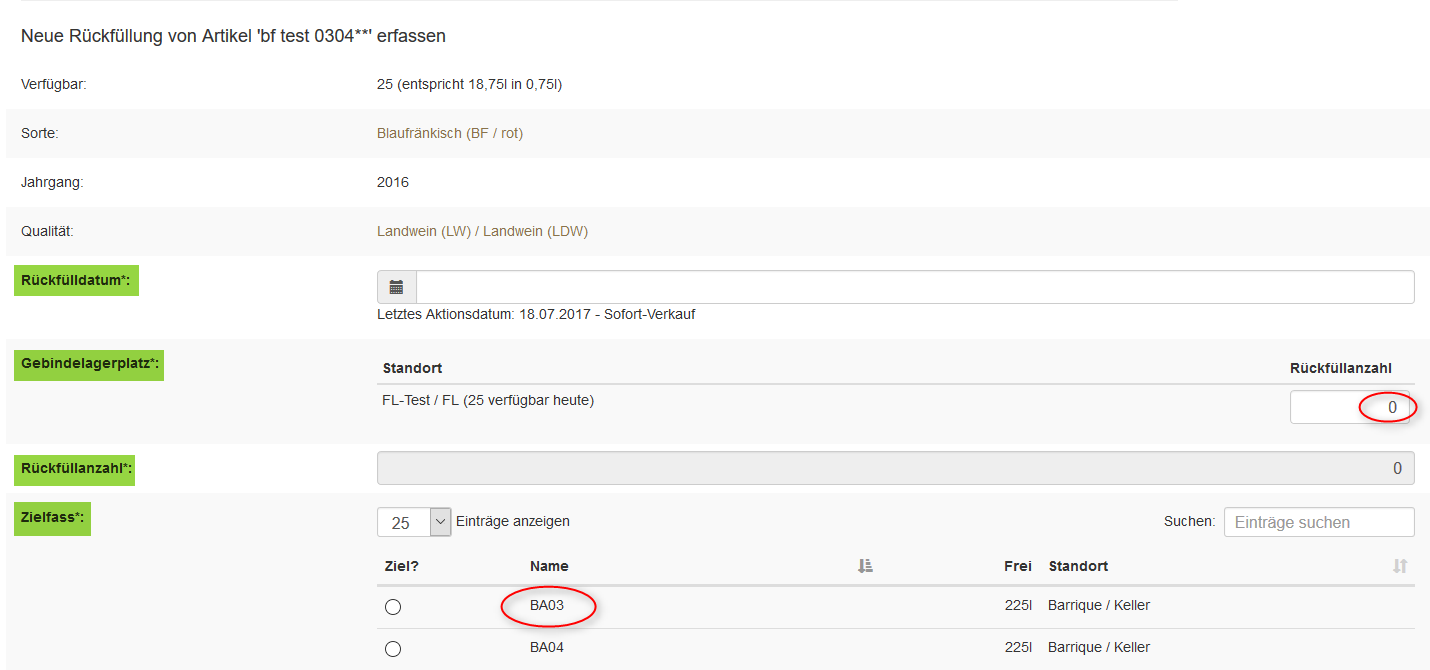Select the BA04 target barrel radio button

(x=393, y=649)
